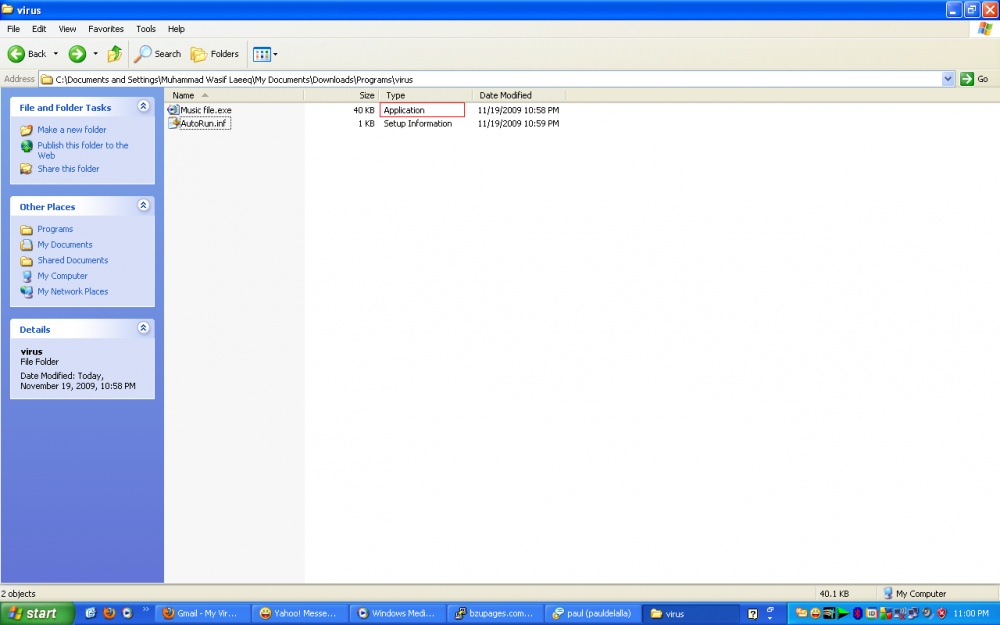Open the Views dropdown button
The width and height of the screenshot is (1000, 625).
pyautogui.click(x=265, y=54)
